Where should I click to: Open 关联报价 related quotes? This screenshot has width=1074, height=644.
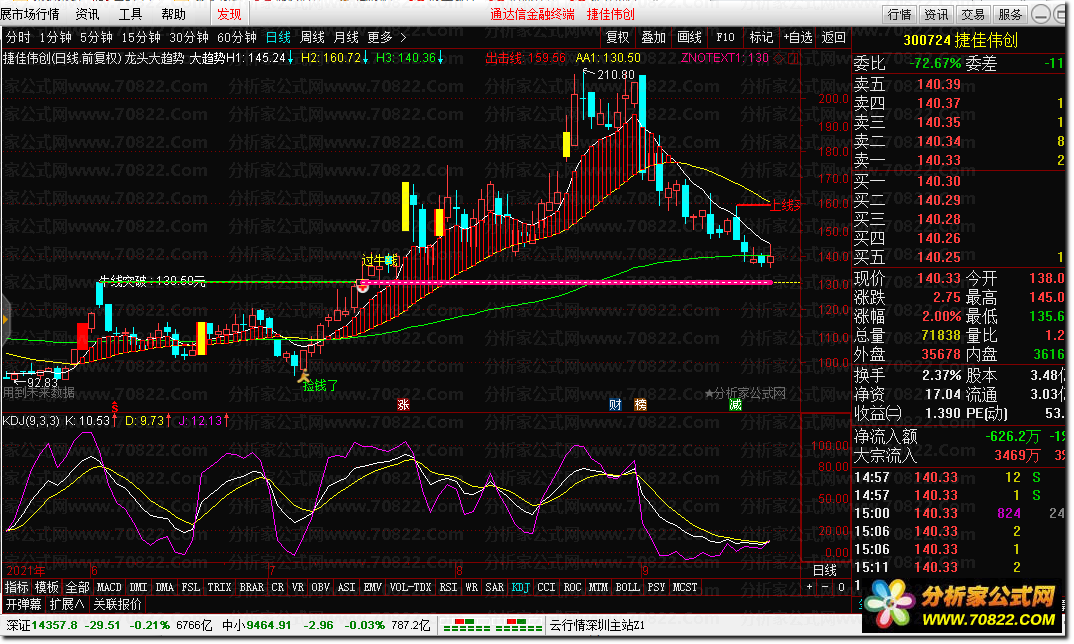click(117, 604)
